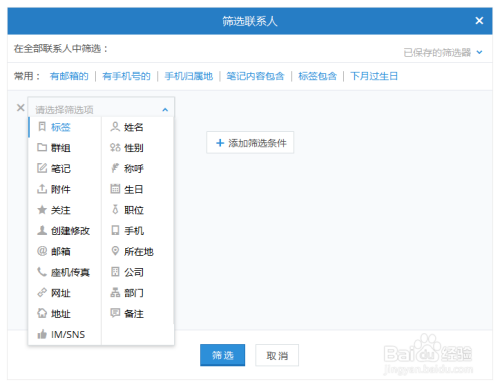Select 网址 filter option
Screen dimensions: 500x387
tap(65, 293)
